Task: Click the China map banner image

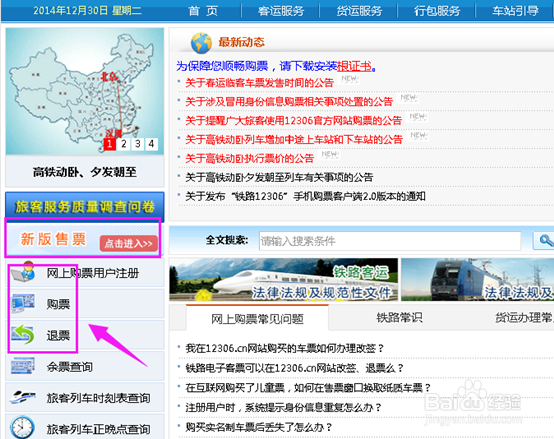Action: pyautogui.click(x=84, y=91)
